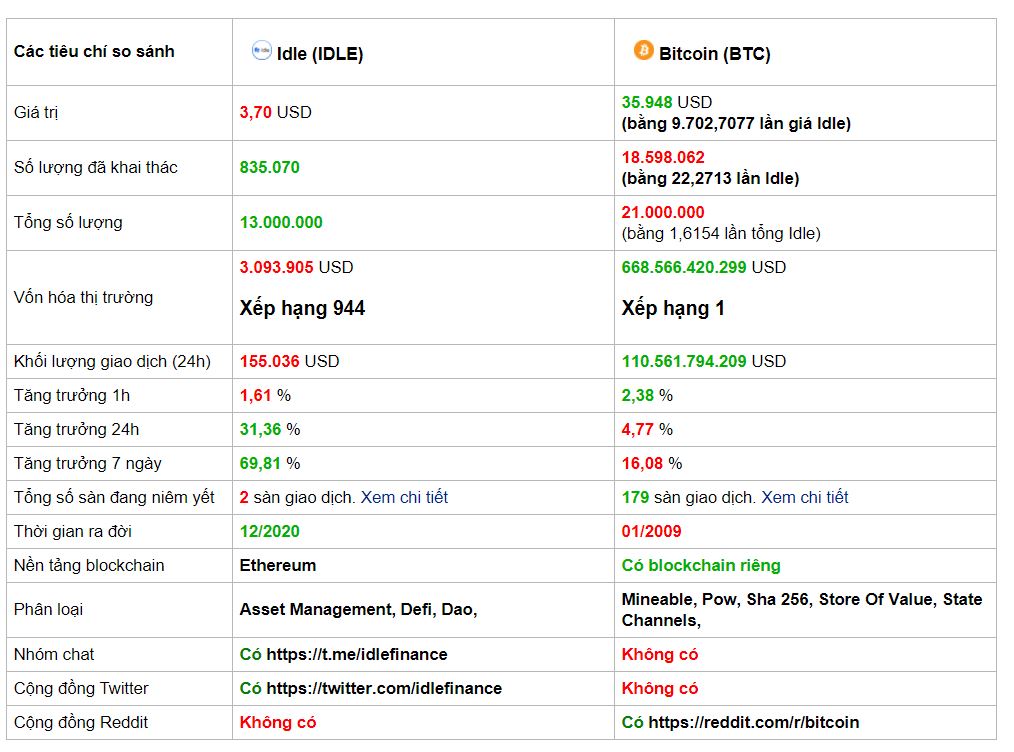Click the orange Bitcoin logo icon
Viewport: 1014px width, 752px height.
pos(643,50)
